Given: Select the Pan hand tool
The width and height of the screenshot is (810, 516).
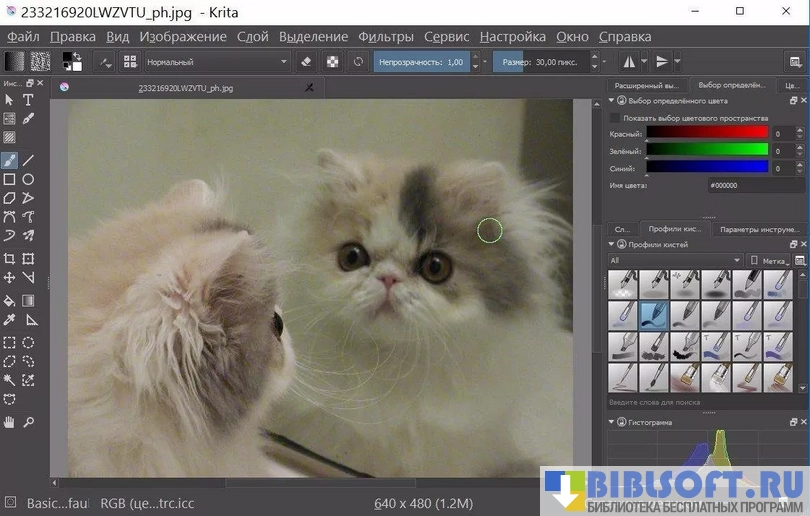Looking at the screenshot, I should coord(9,422).
